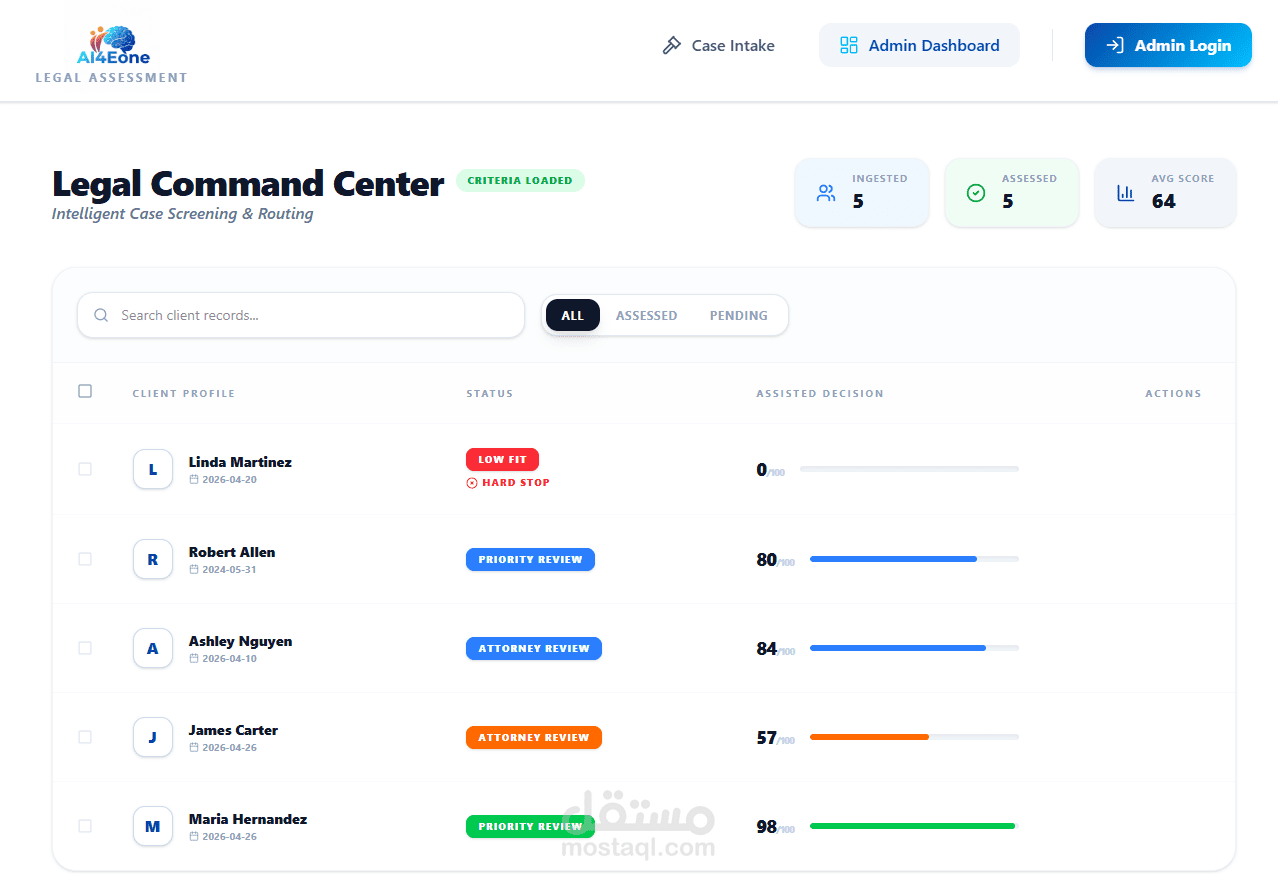Screen dimensions: 1278x879
Task: Click the M avatar for Maria Hernandez
Action: click(153, 826)
